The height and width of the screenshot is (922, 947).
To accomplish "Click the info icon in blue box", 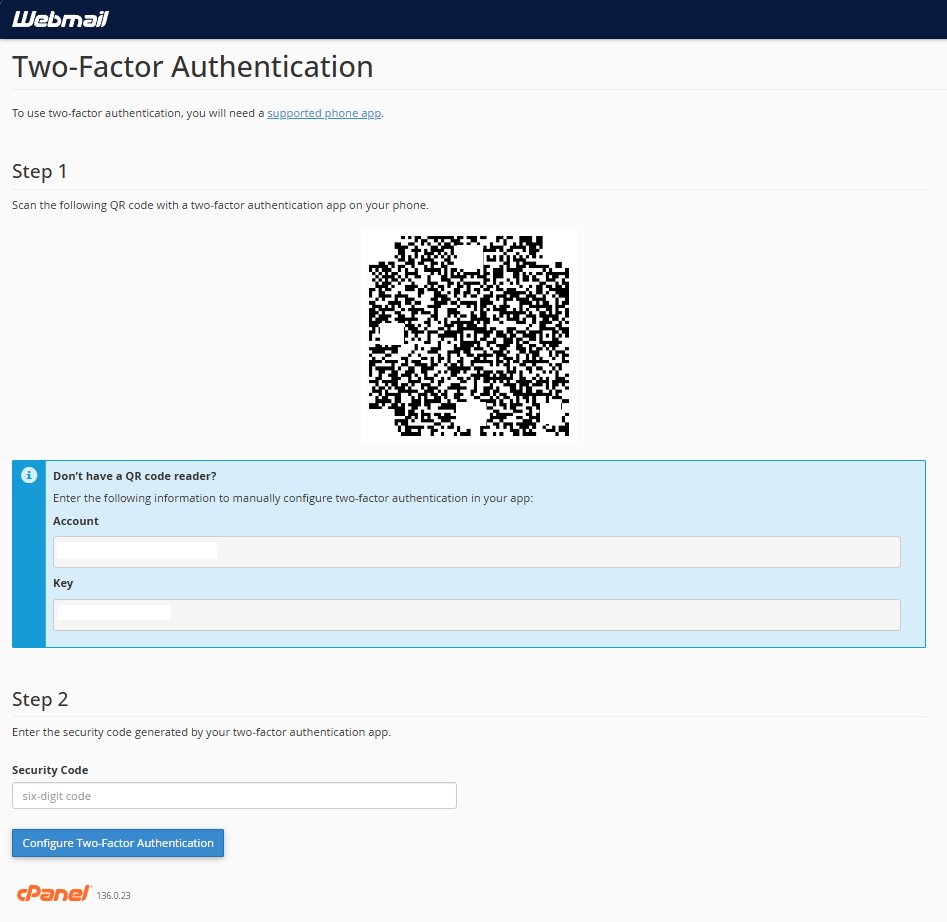I will pos(29,475).
